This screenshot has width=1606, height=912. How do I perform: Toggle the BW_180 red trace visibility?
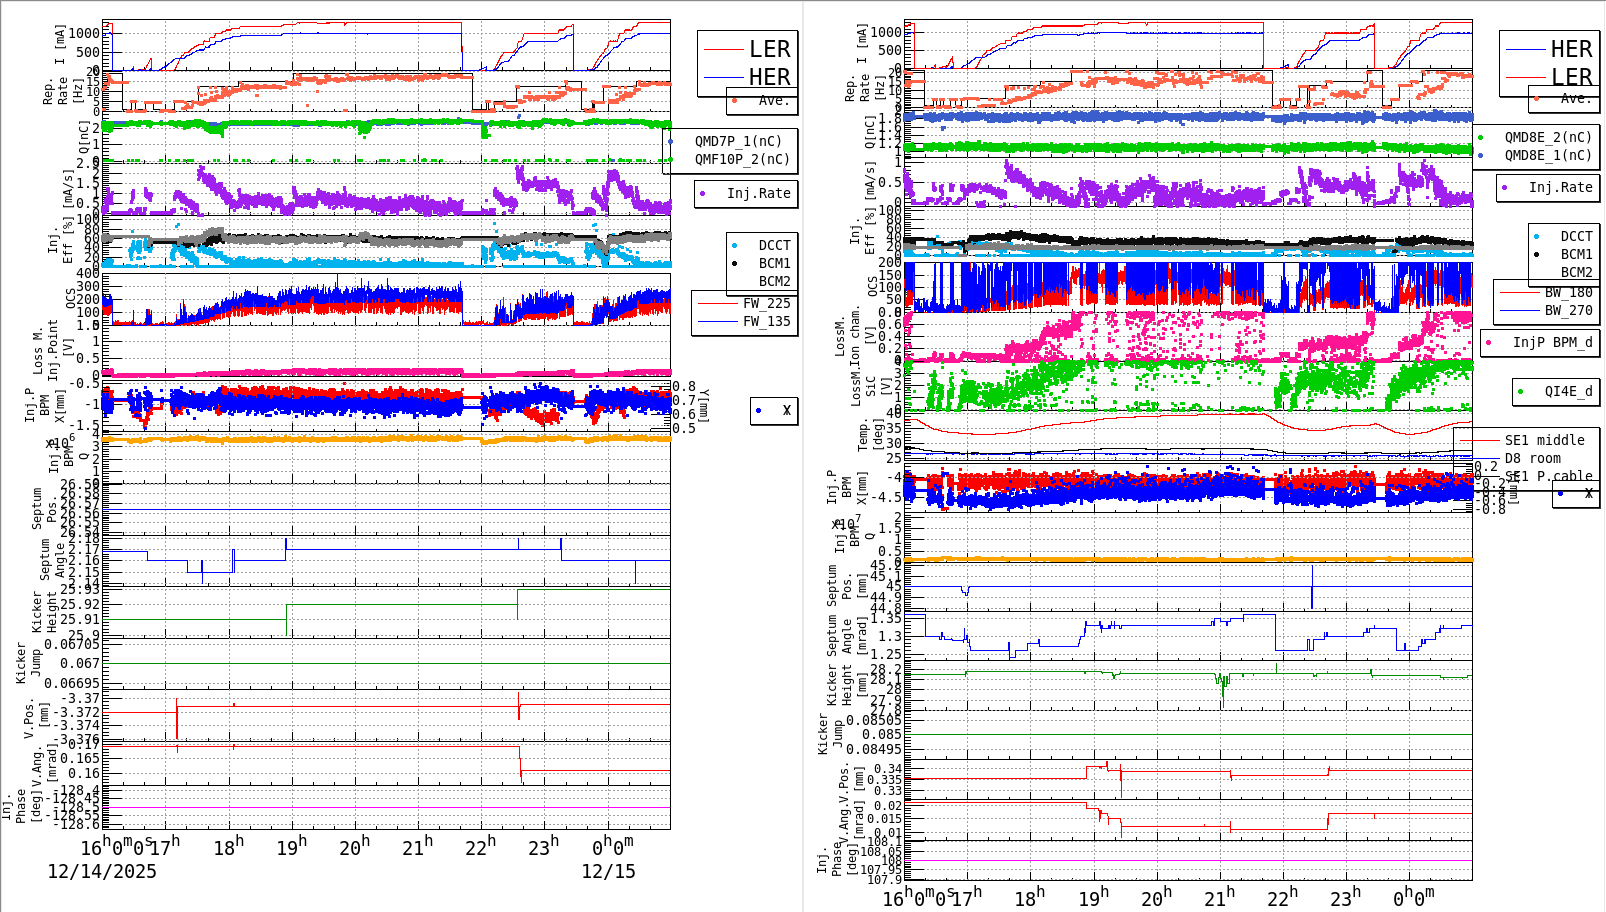[1519, 294]
